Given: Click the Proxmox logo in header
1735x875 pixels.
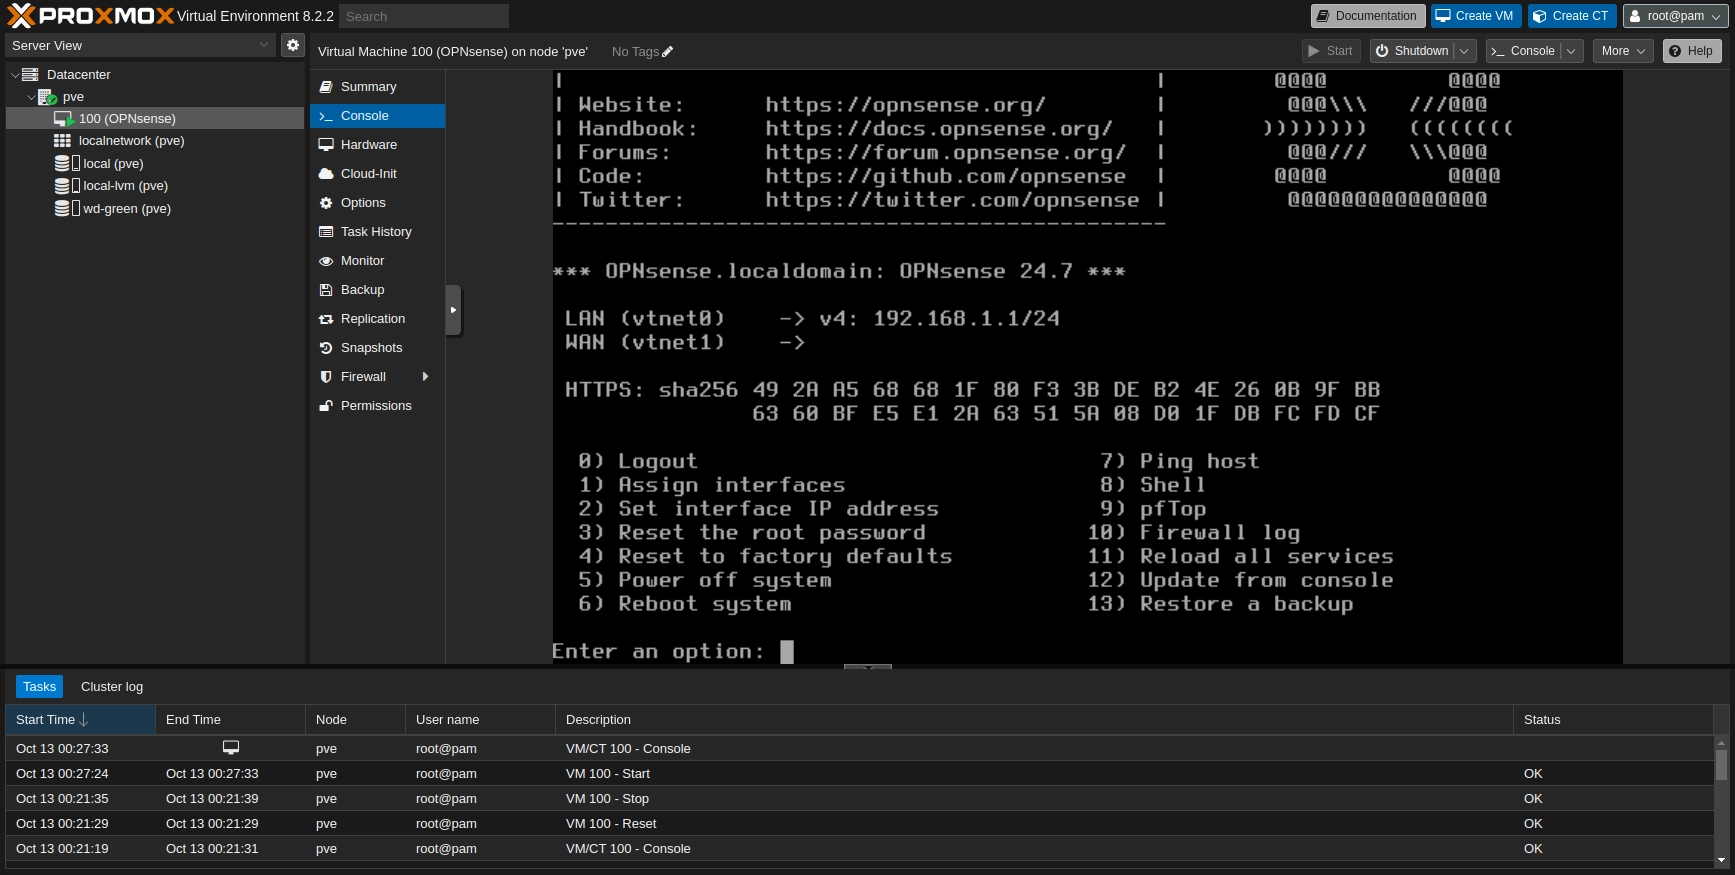Looking at the screenshot, I should [x=90, y=16].
